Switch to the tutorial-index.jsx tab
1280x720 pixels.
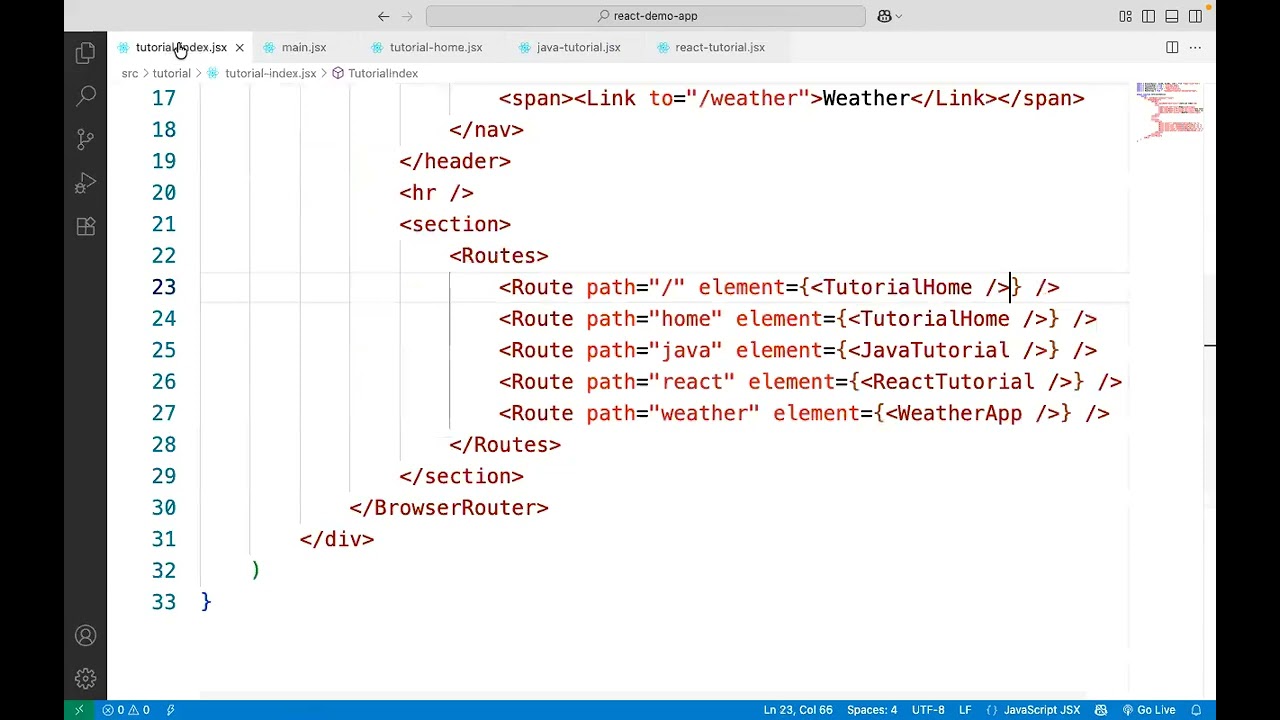[181, 47]
